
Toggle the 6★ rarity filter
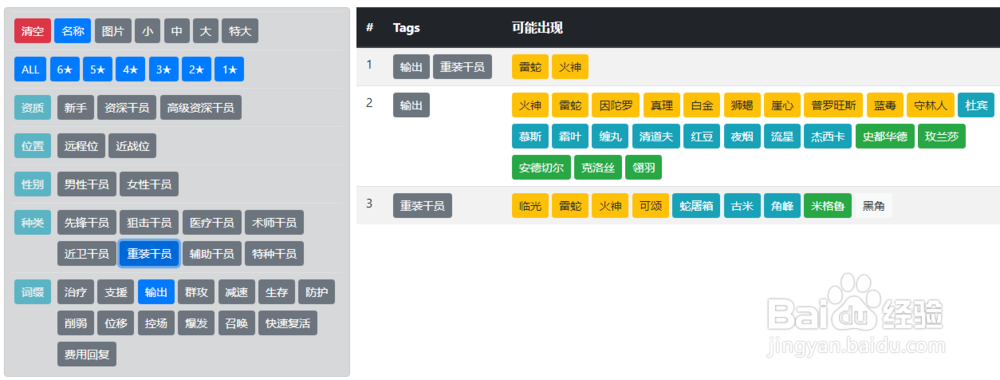65,69
